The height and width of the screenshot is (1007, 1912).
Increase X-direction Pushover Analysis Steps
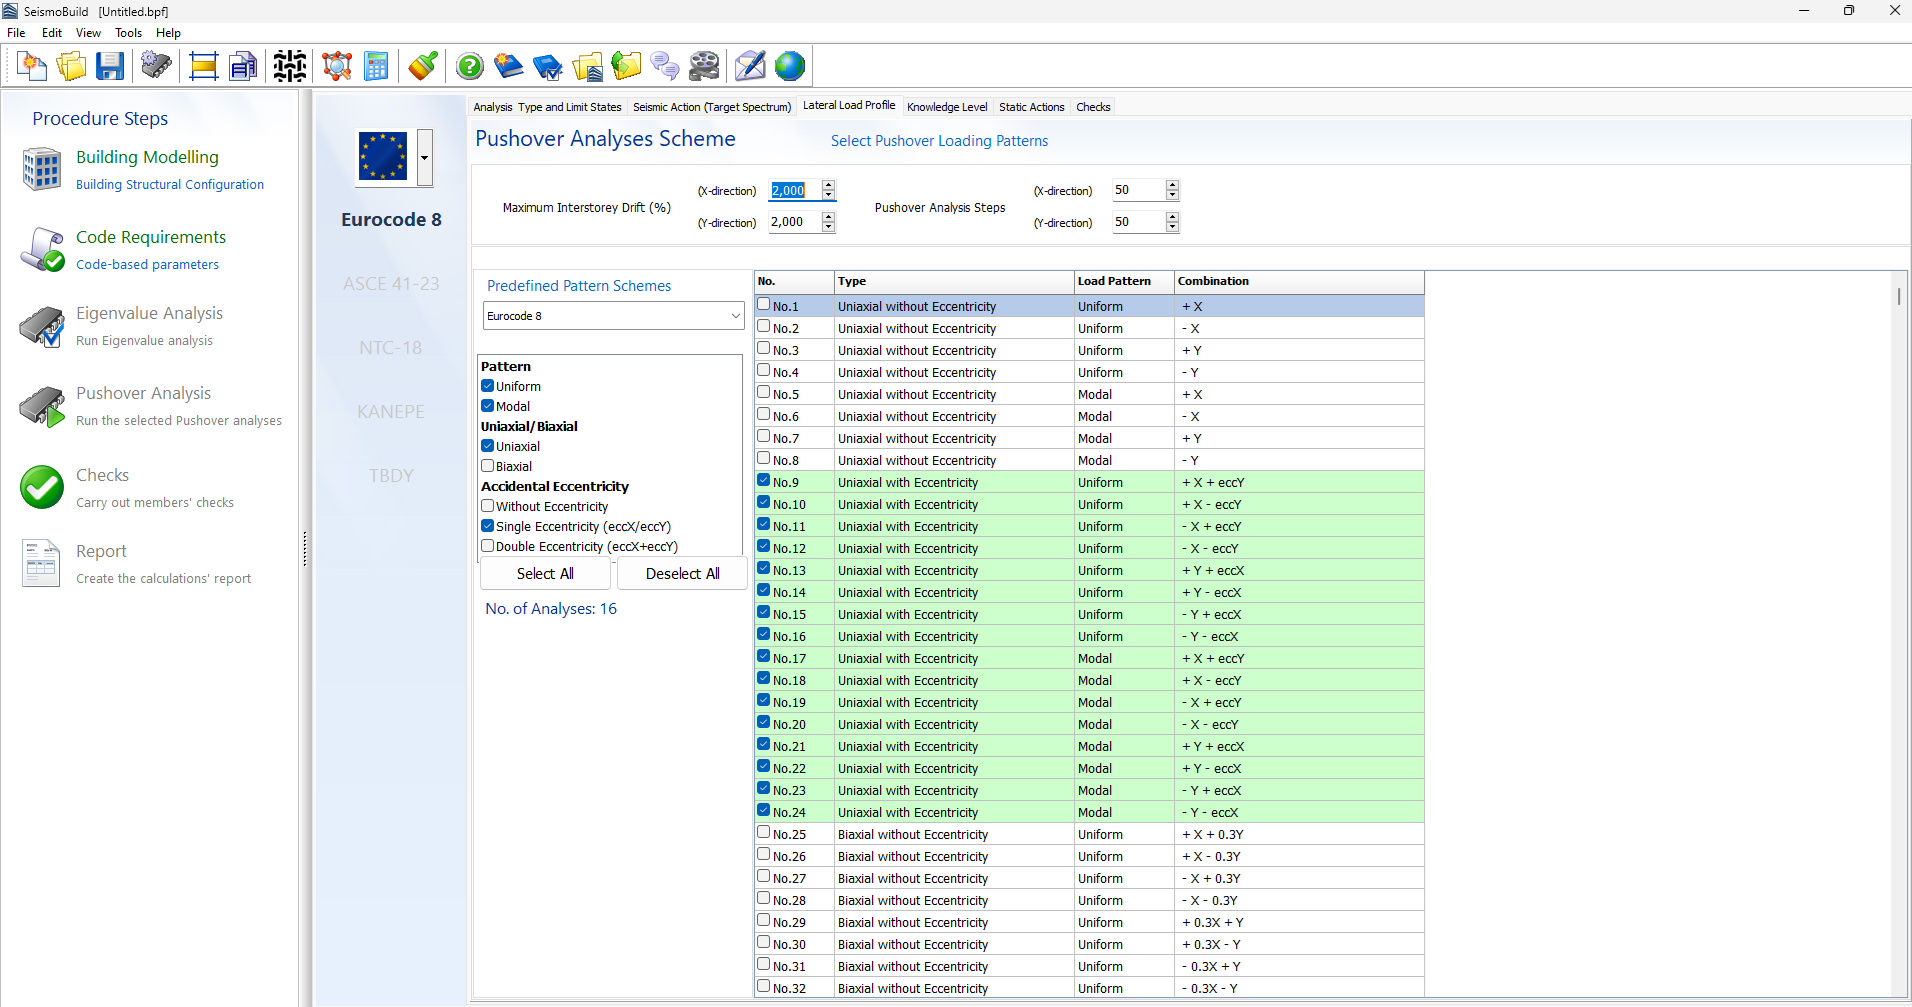(1172, 185)
